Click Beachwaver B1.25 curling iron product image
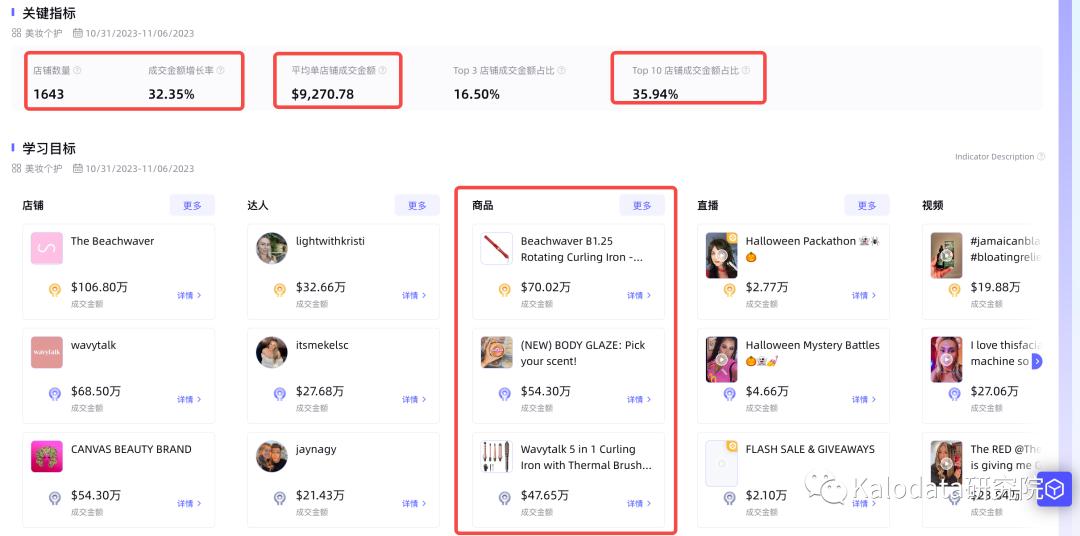The width and height of the screenshot is (1080, 536). (x=497, y=249)
